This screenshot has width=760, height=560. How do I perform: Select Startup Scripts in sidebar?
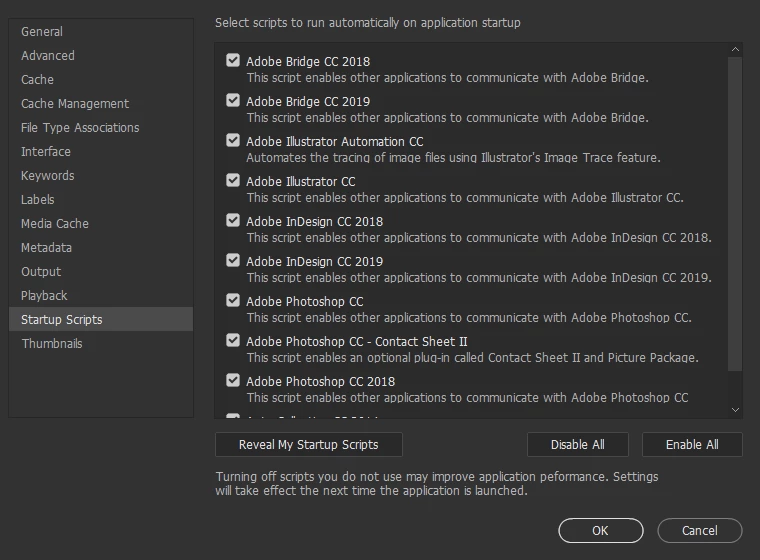(101, 320)
